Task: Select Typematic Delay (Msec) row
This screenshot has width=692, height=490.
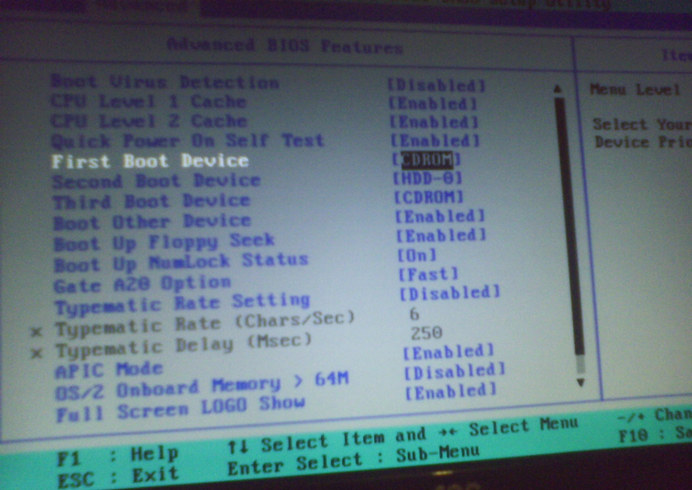Action: [x=184, y=346]
